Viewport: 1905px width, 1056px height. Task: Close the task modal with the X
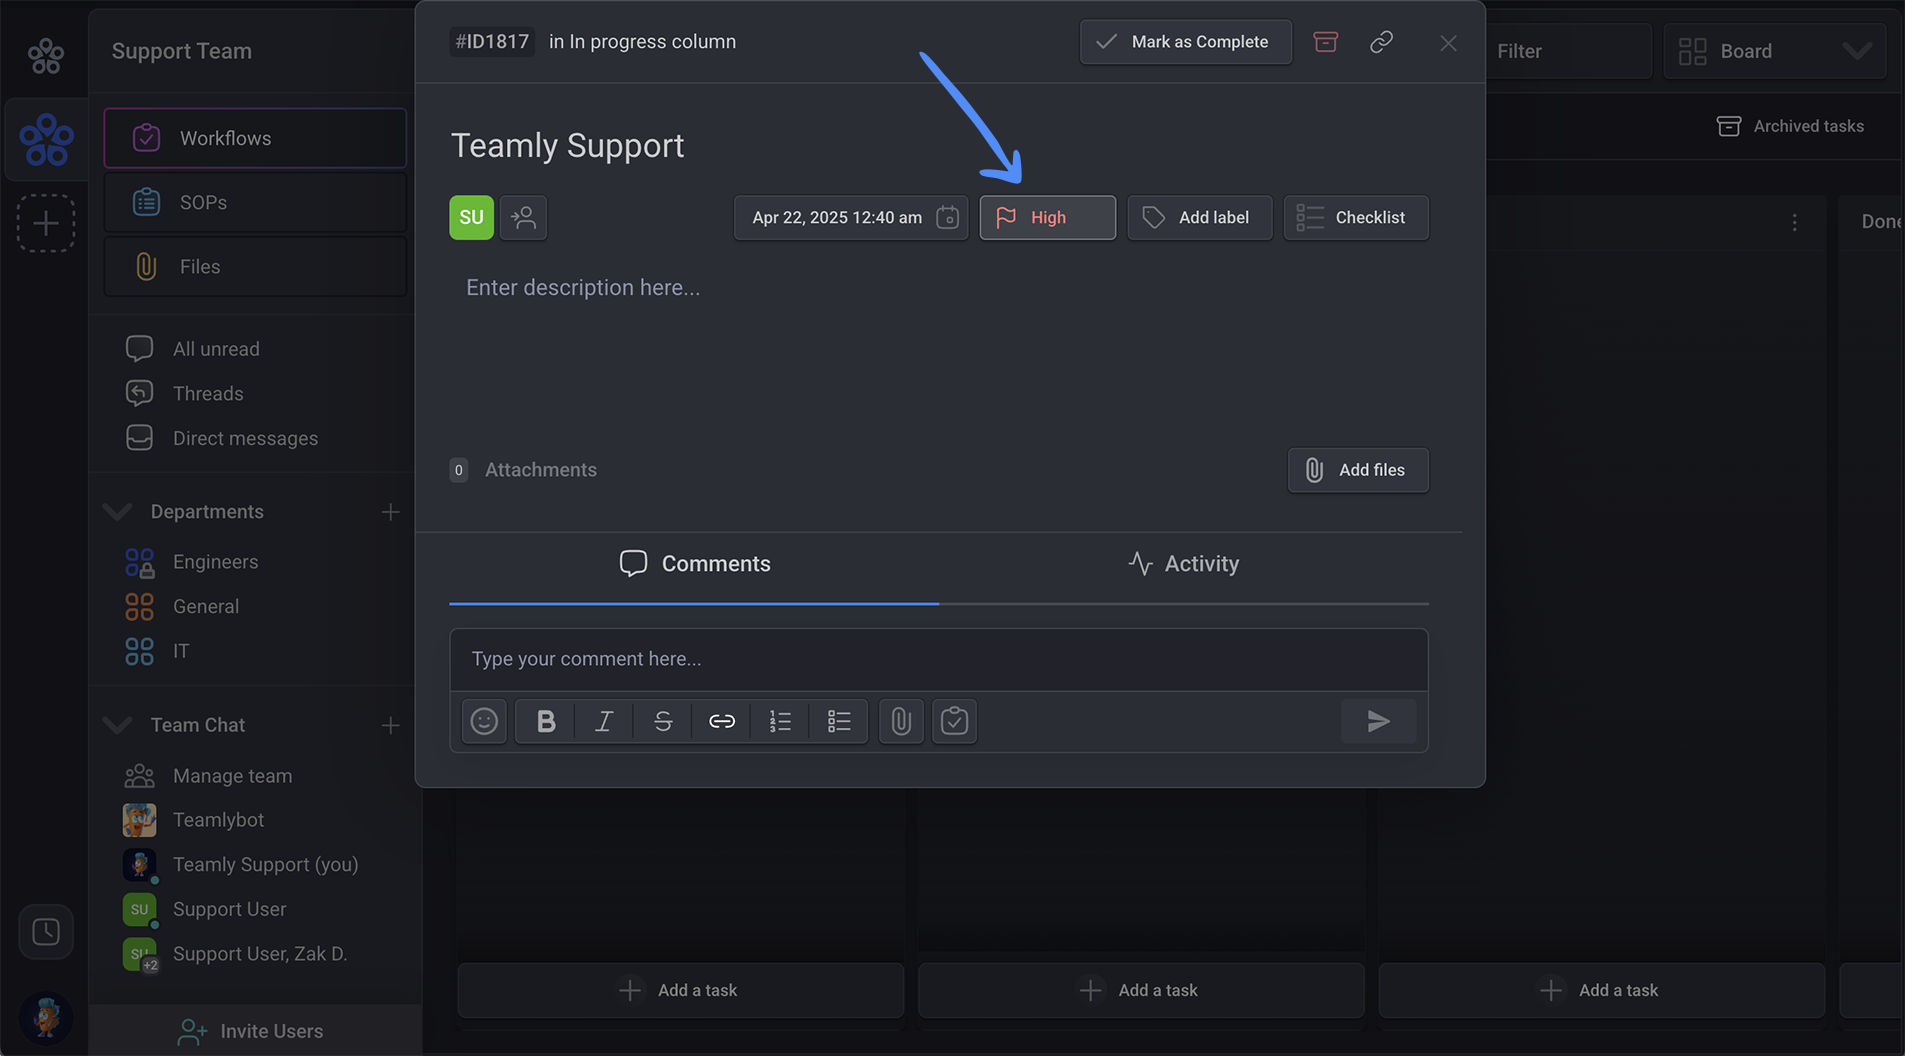coord(1448,43)
